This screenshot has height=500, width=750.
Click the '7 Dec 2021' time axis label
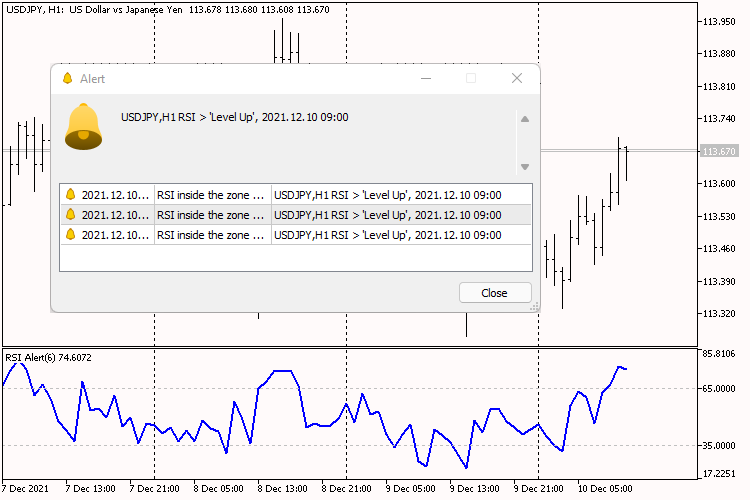pyautogui.click(x=25, y=489)
